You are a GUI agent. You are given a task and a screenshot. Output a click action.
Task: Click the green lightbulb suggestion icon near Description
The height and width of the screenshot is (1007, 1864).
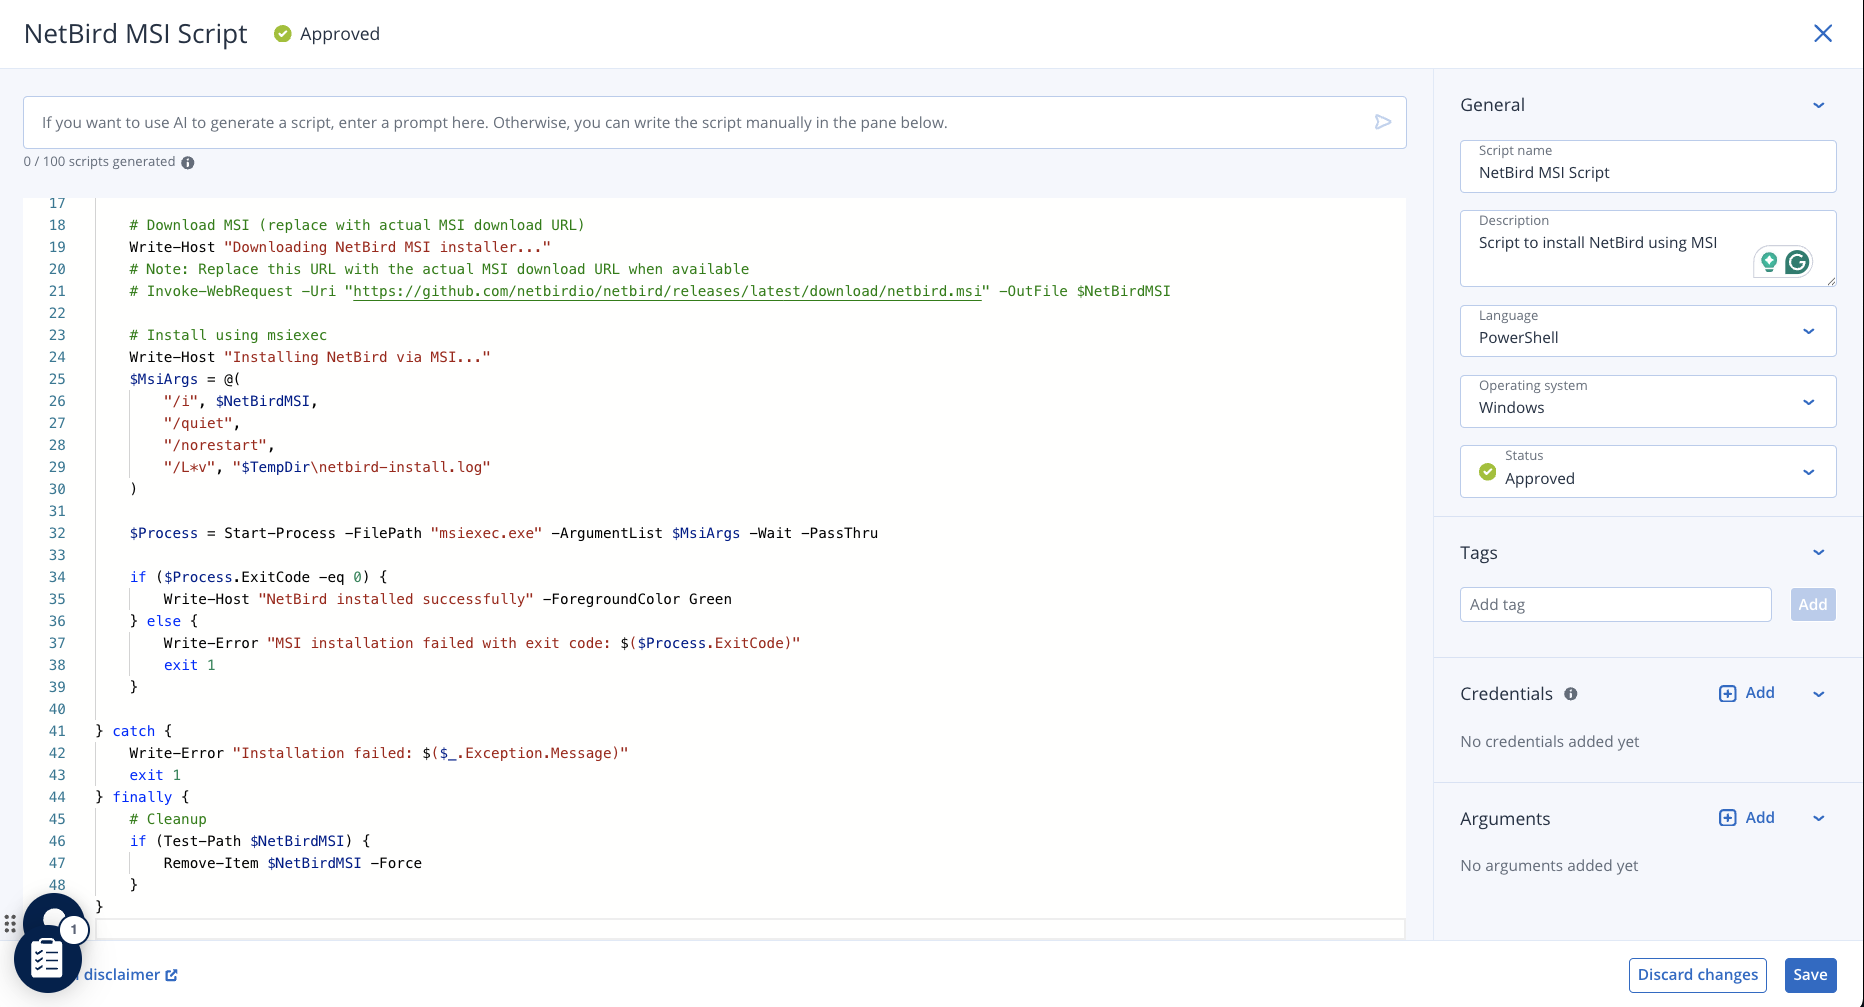[1770, 261]
